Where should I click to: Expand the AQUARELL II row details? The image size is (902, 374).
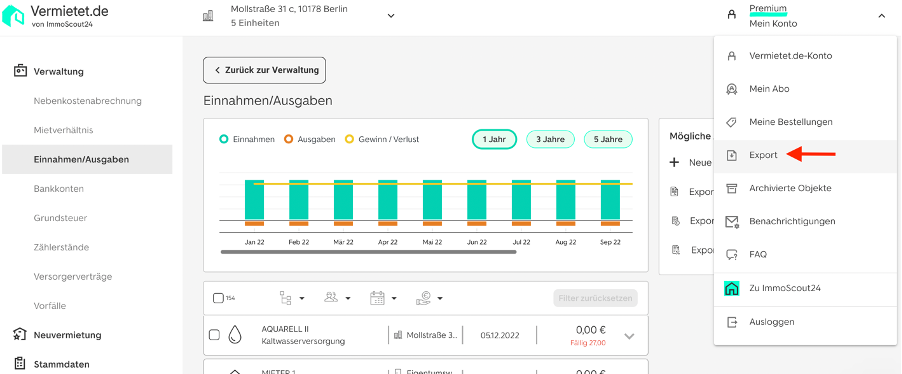(629, 336)
